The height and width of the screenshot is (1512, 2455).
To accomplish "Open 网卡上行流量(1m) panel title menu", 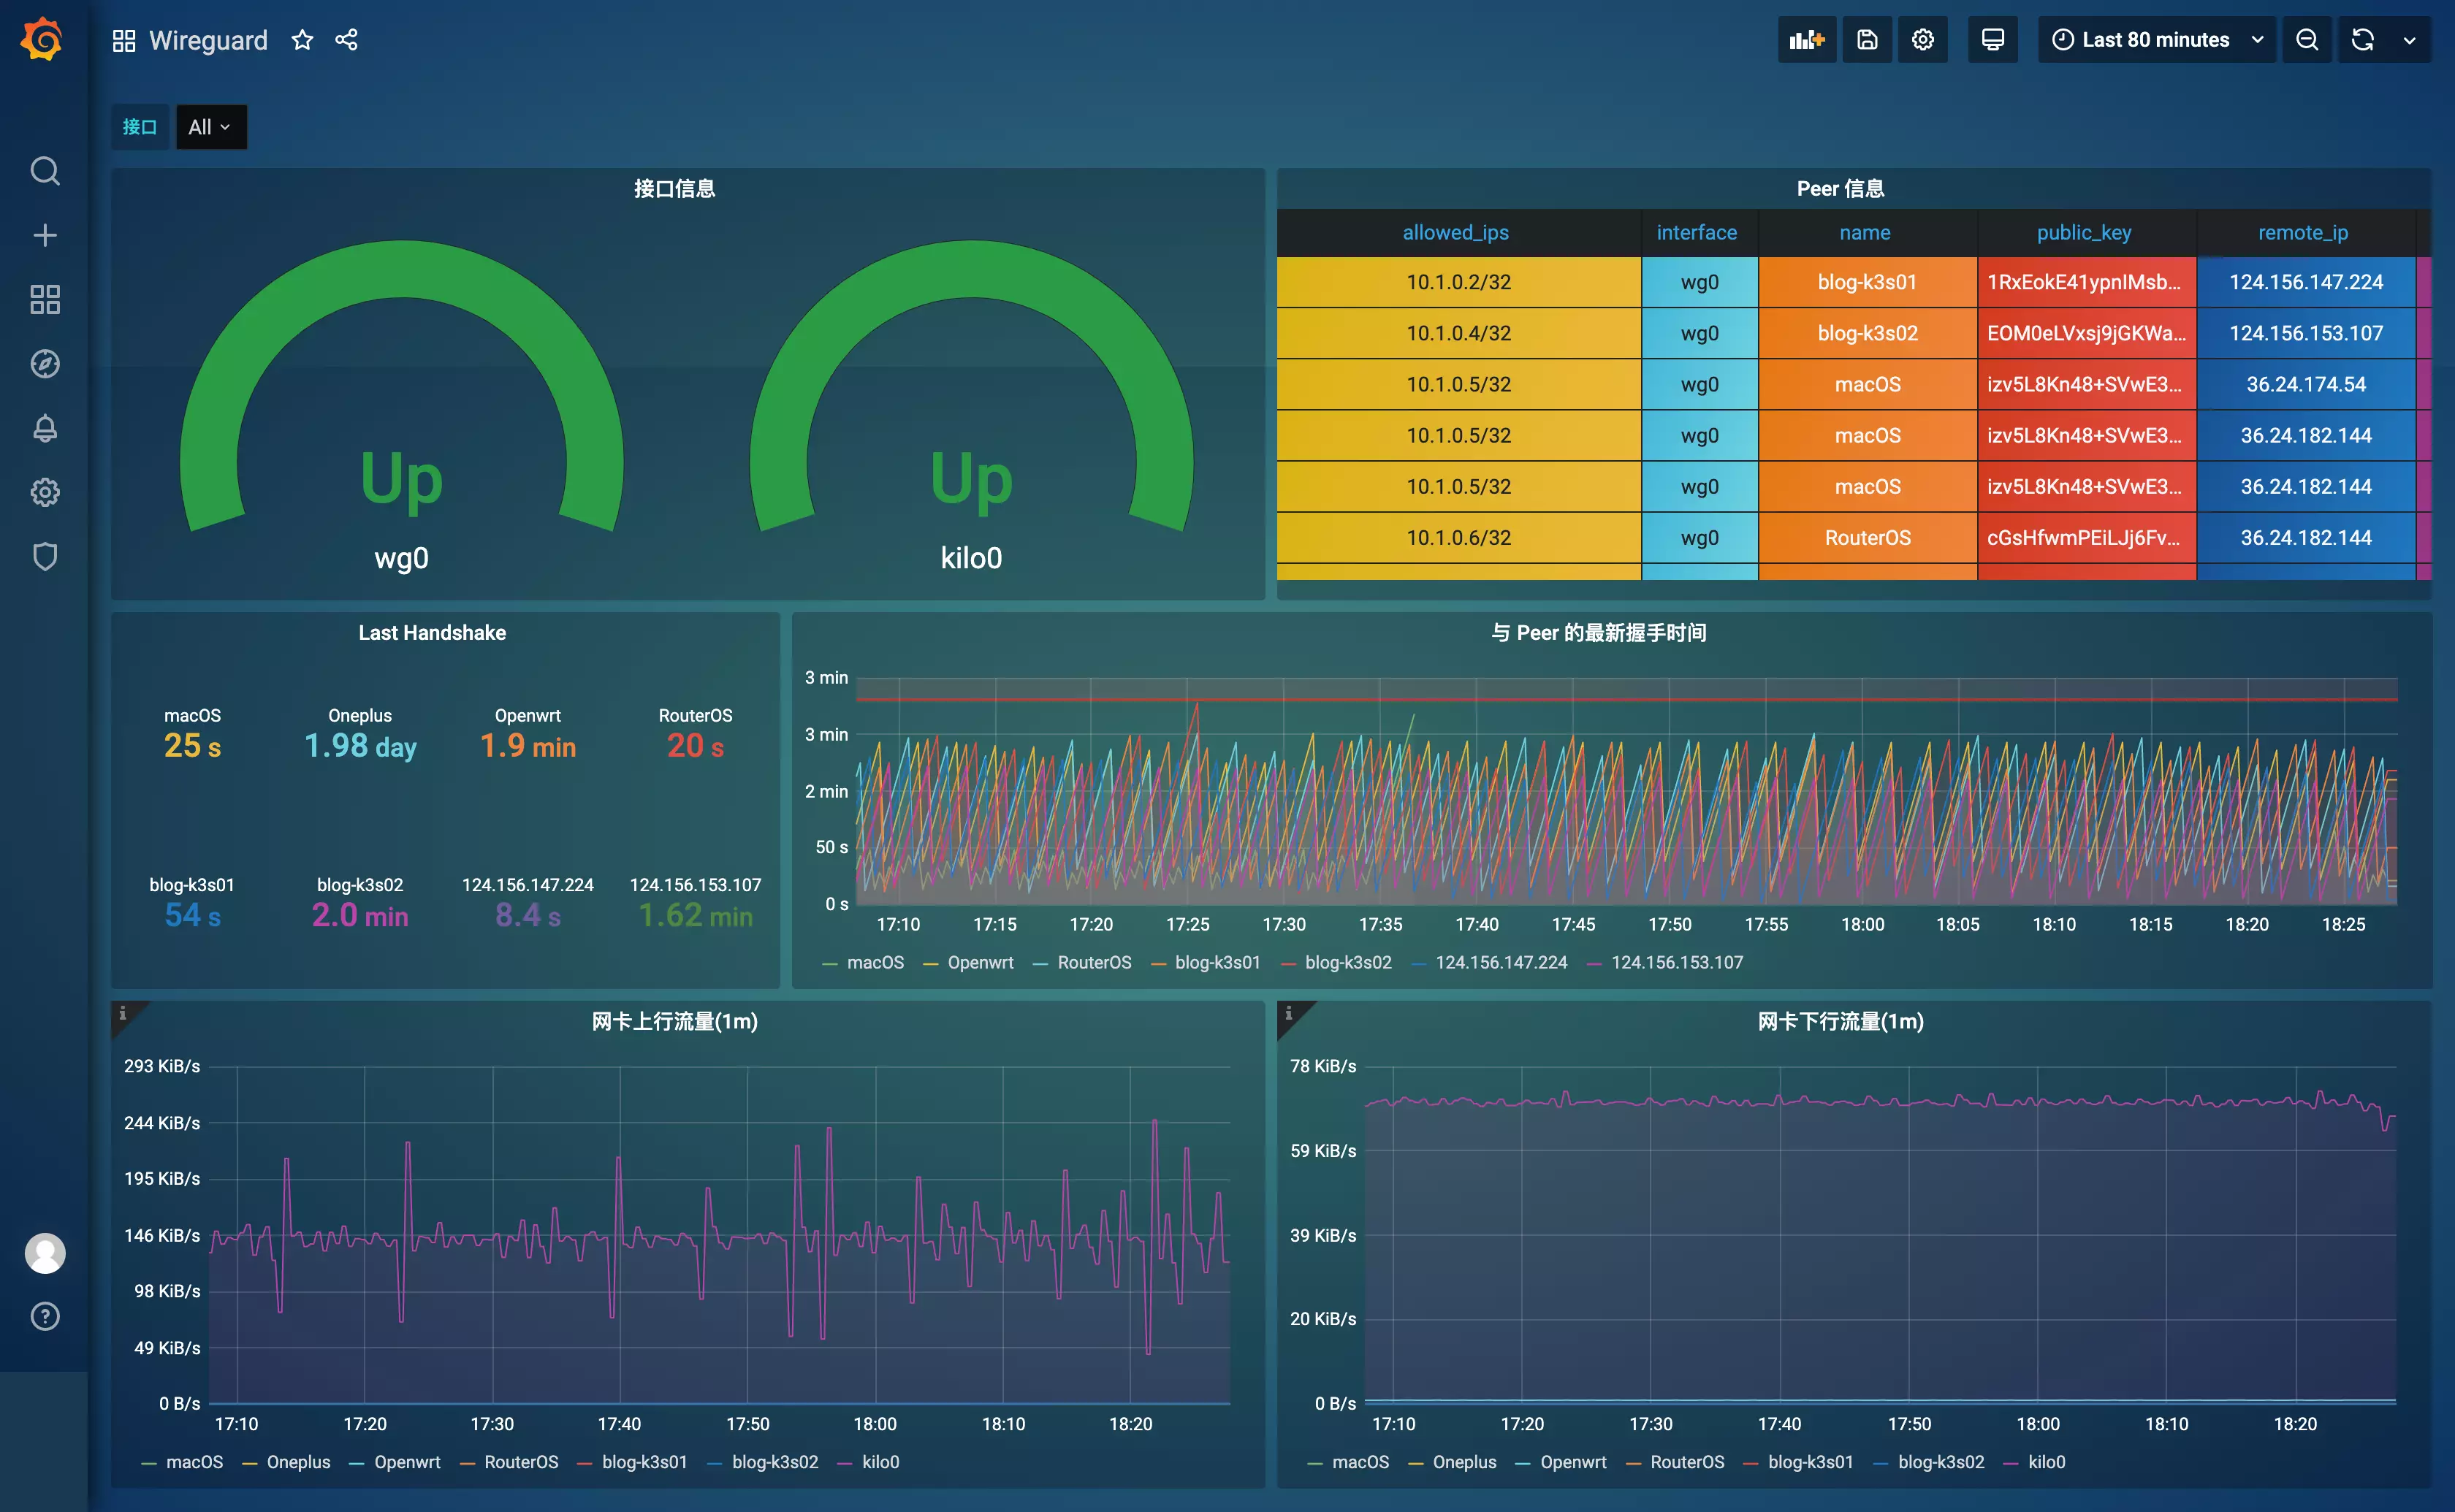I will click(674, 1021).
